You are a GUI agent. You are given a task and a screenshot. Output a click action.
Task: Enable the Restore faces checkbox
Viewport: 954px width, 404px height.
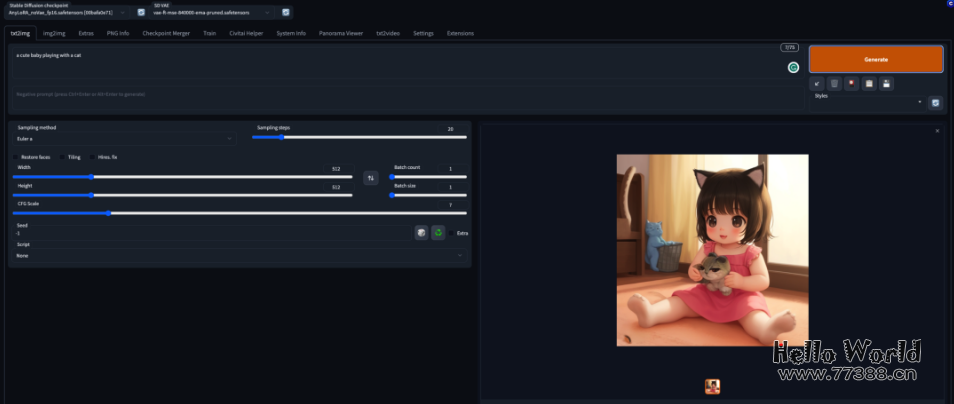click(x=16, y=157)
